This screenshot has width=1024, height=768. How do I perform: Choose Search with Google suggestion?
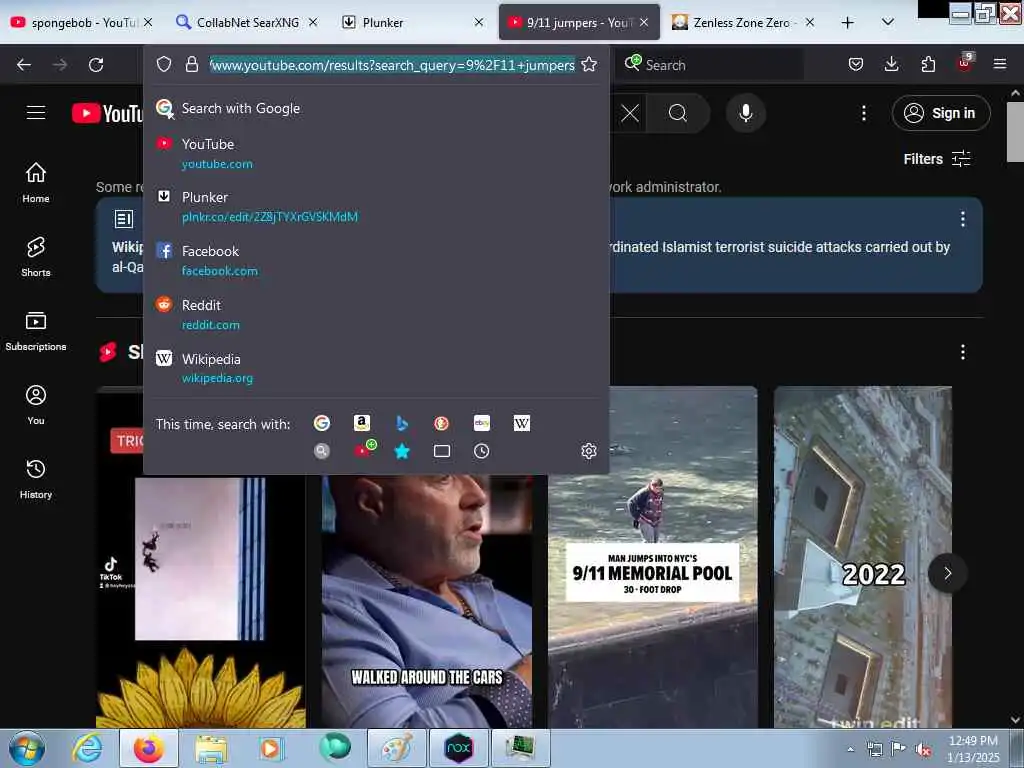(x=376, y=108)
